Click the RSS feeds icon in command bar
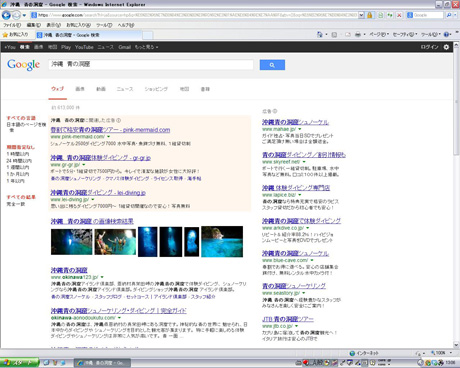This screenshot has width=460, height=368. (334, 34)
